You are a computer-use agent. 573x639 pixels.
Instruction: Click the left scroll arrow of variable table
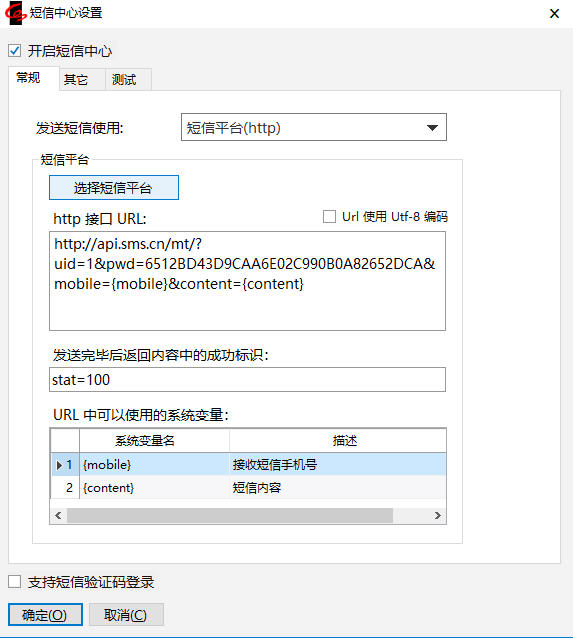[58, 516]
